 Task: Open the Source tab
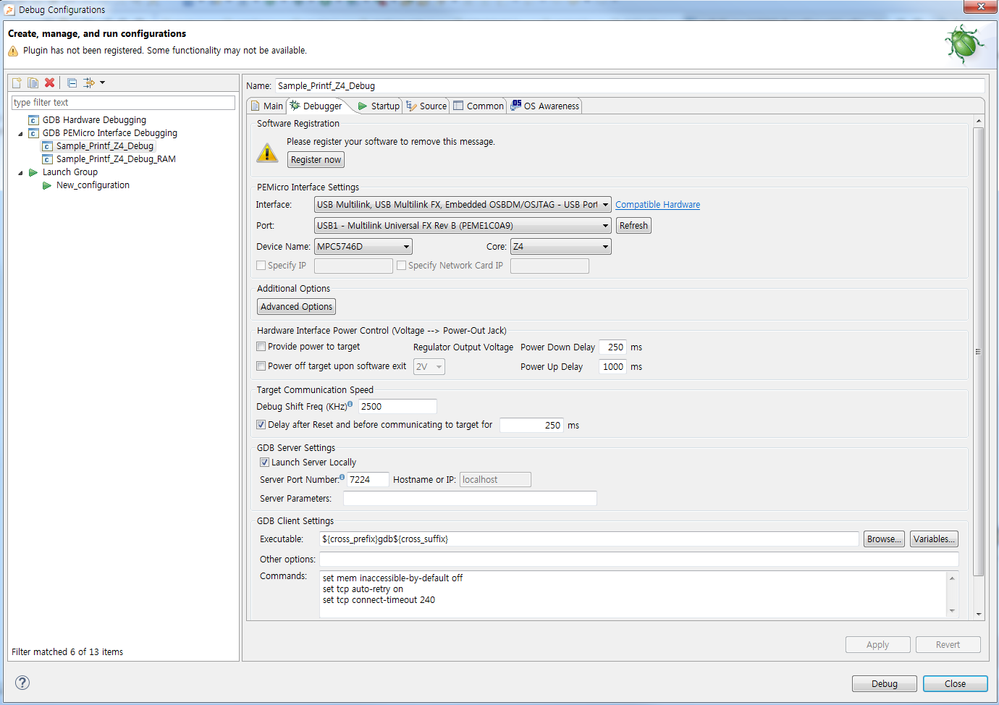click(426, 106)
